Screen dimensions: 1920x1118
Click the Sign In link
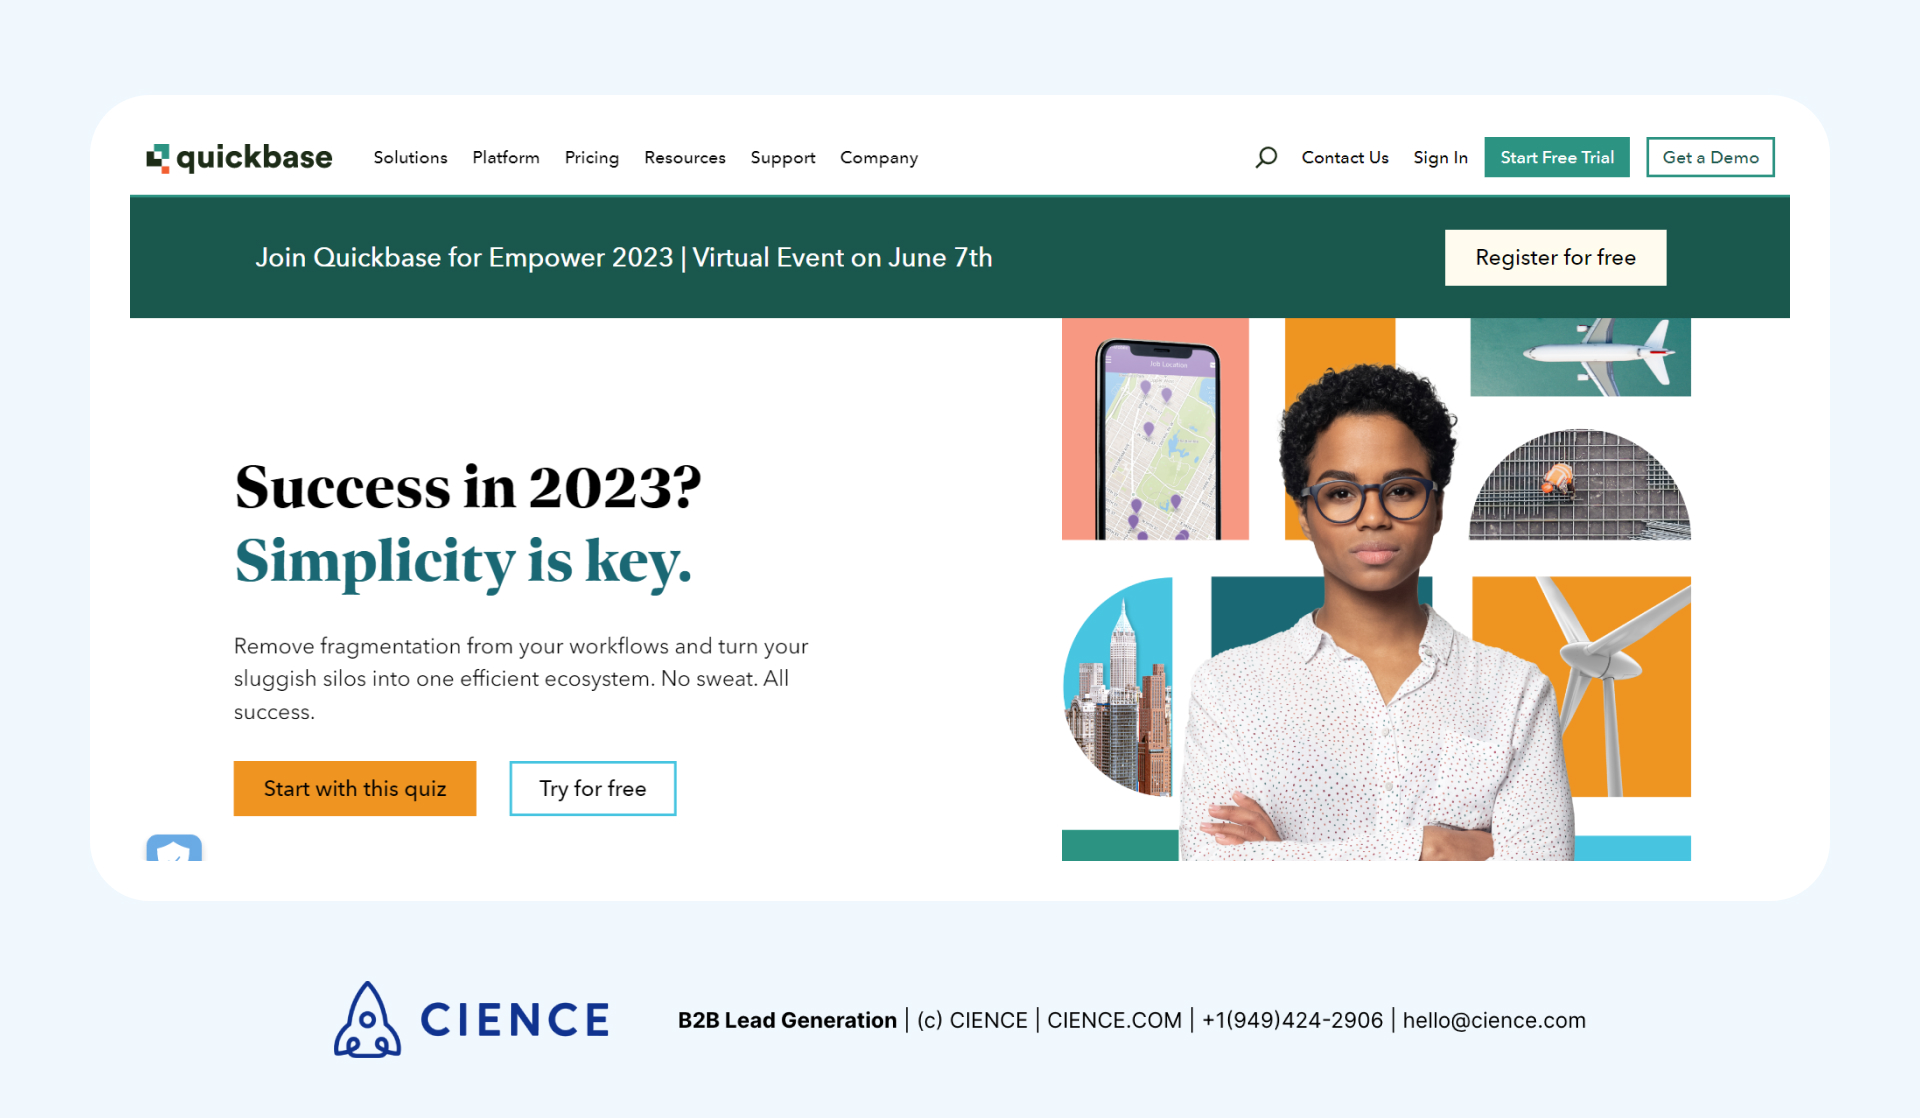(x=1440, y=158)
